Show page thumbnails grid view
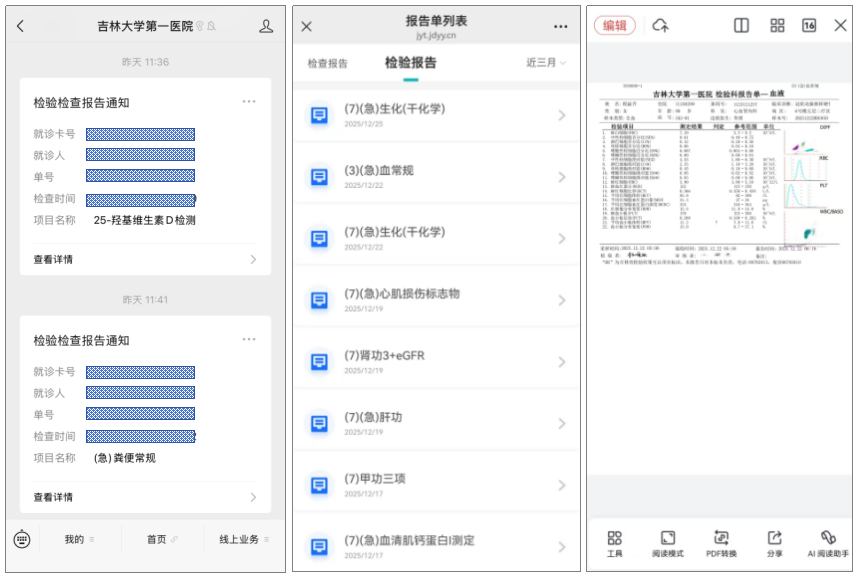The image size is (860, 578). click(777, 26)
